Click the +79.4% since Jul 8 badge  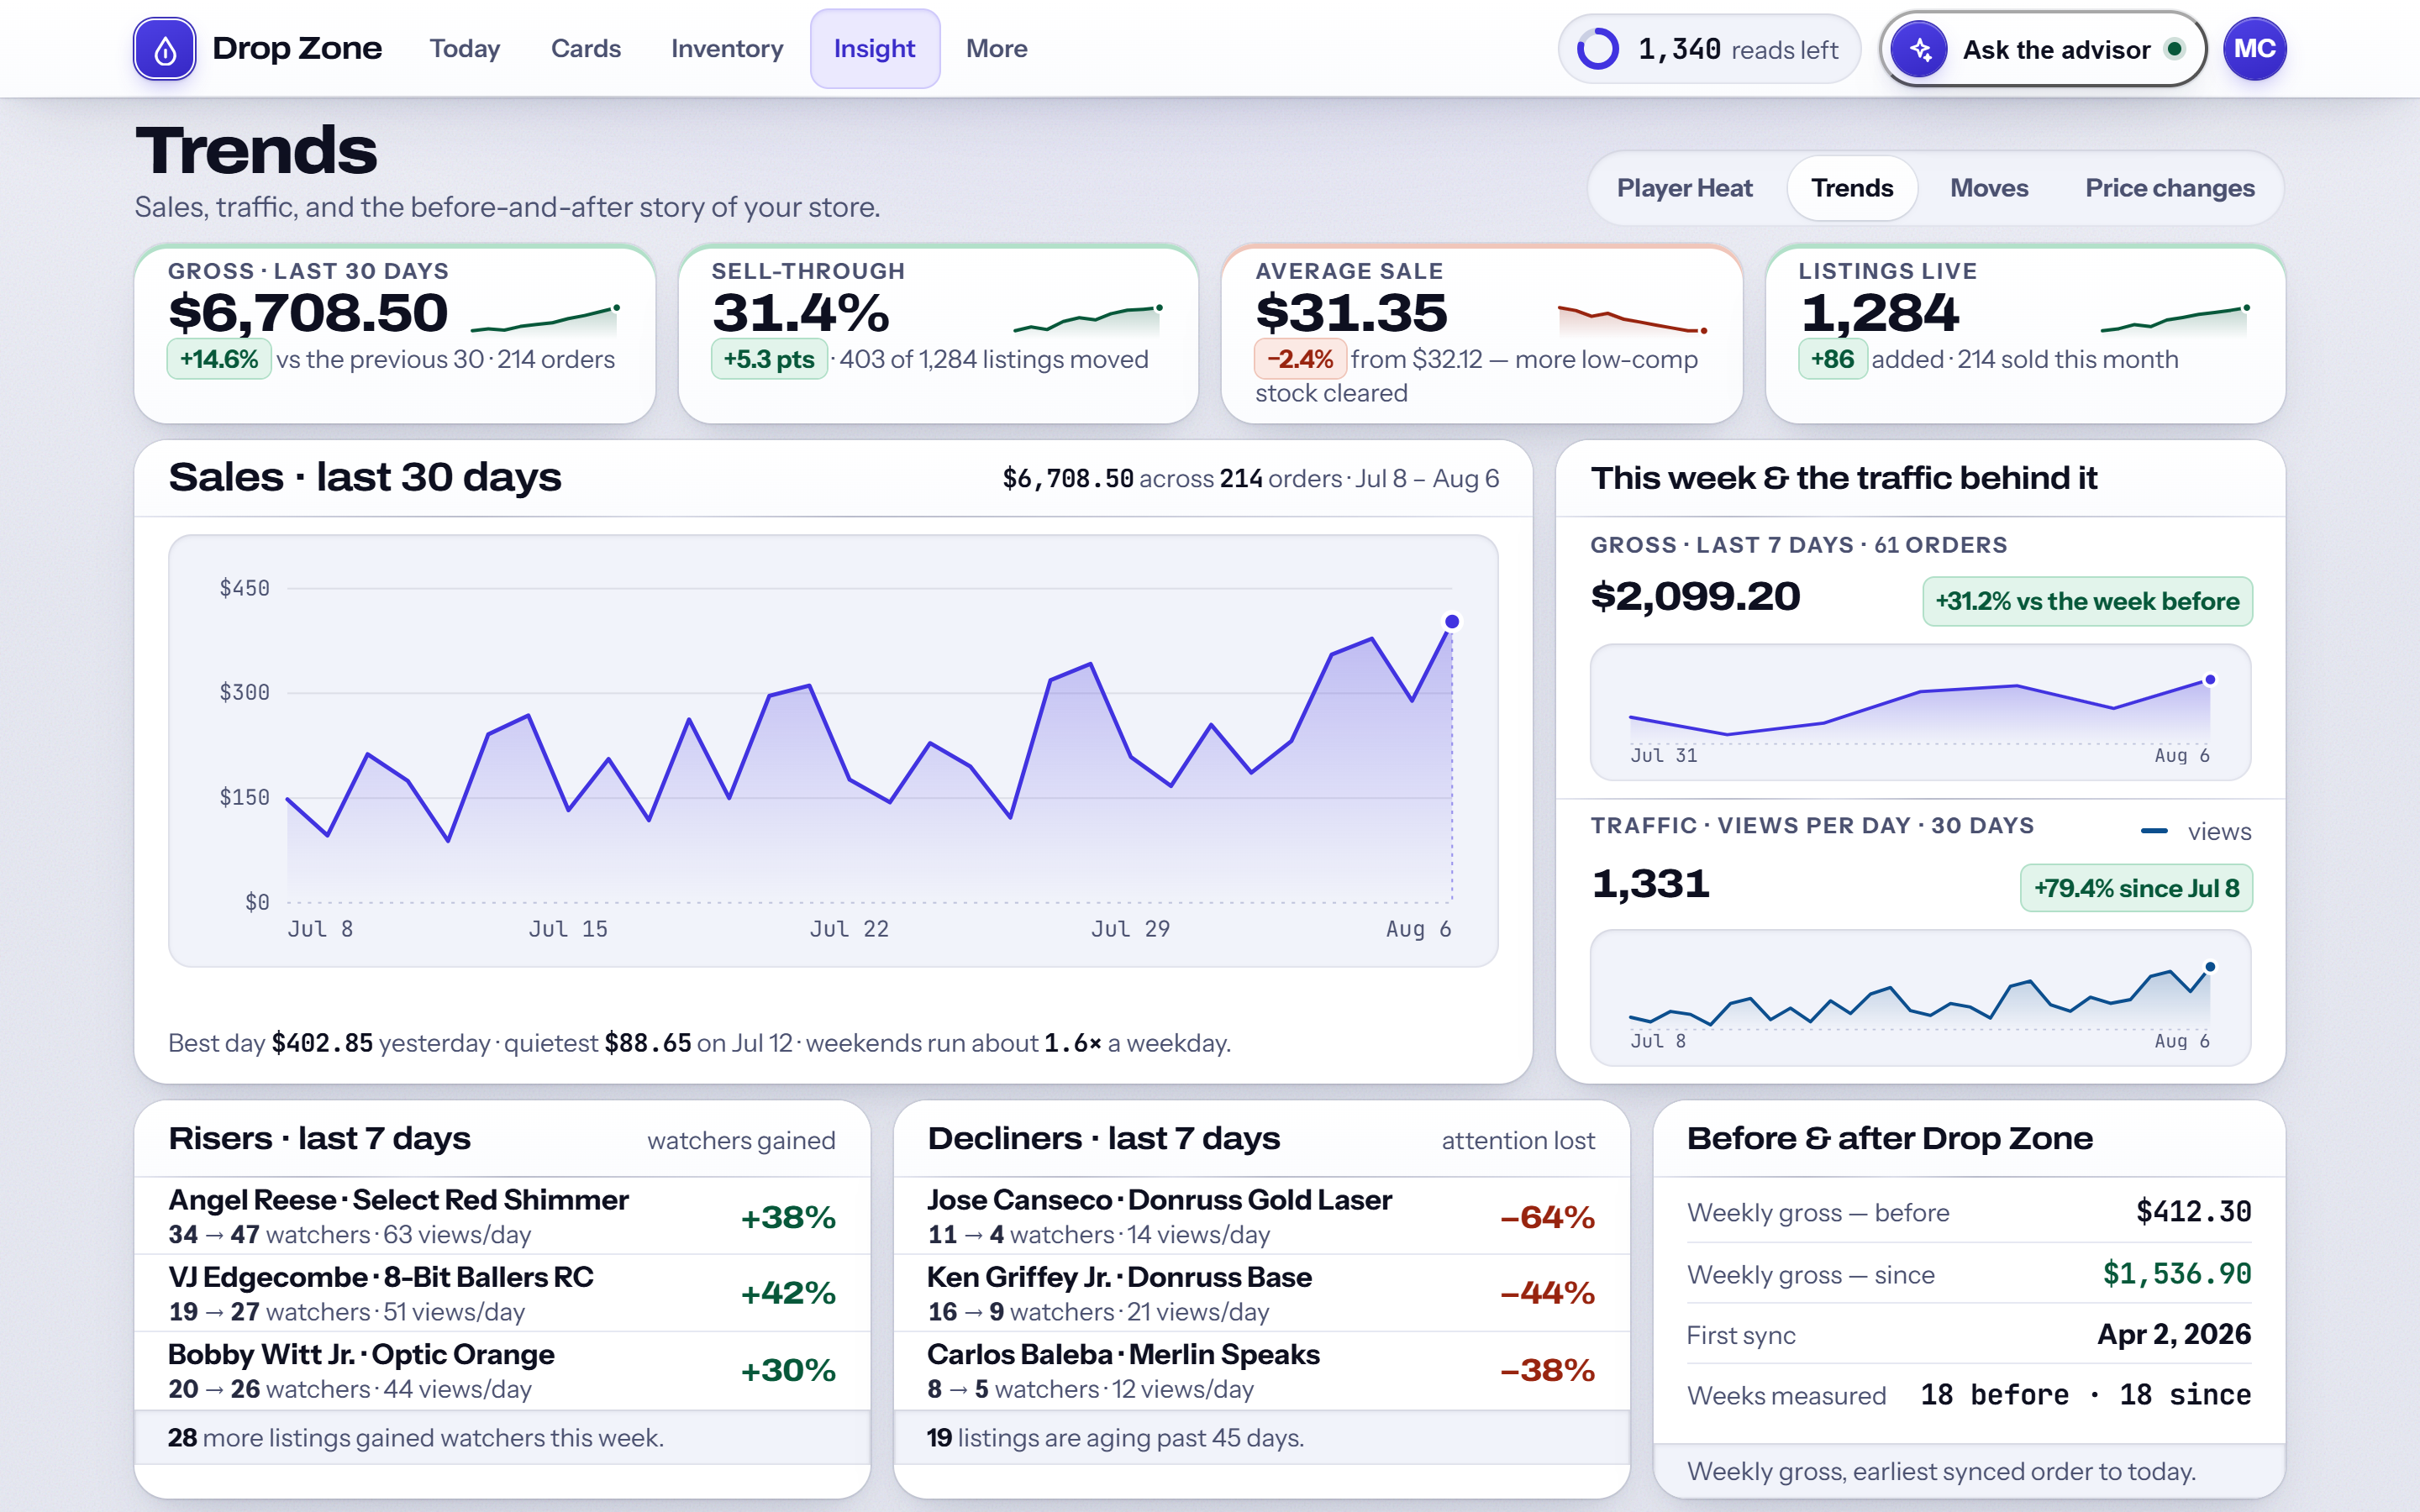(2136, 888)
